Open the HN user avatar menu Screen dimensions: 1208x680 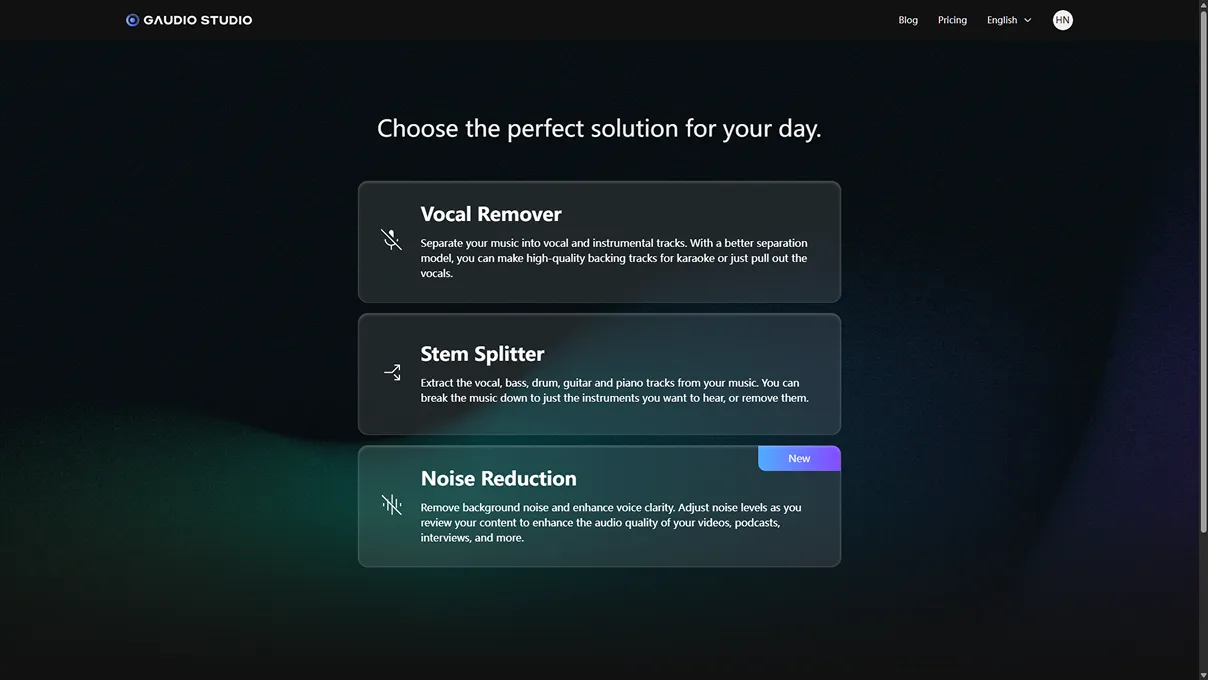(1062, 20)
